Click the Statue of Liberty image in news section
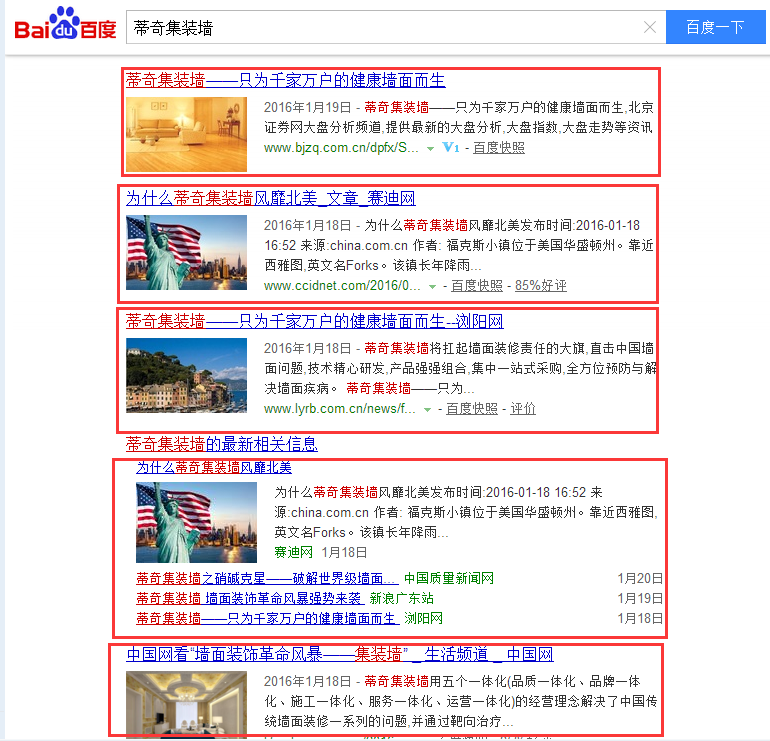 tap(196, 522)
